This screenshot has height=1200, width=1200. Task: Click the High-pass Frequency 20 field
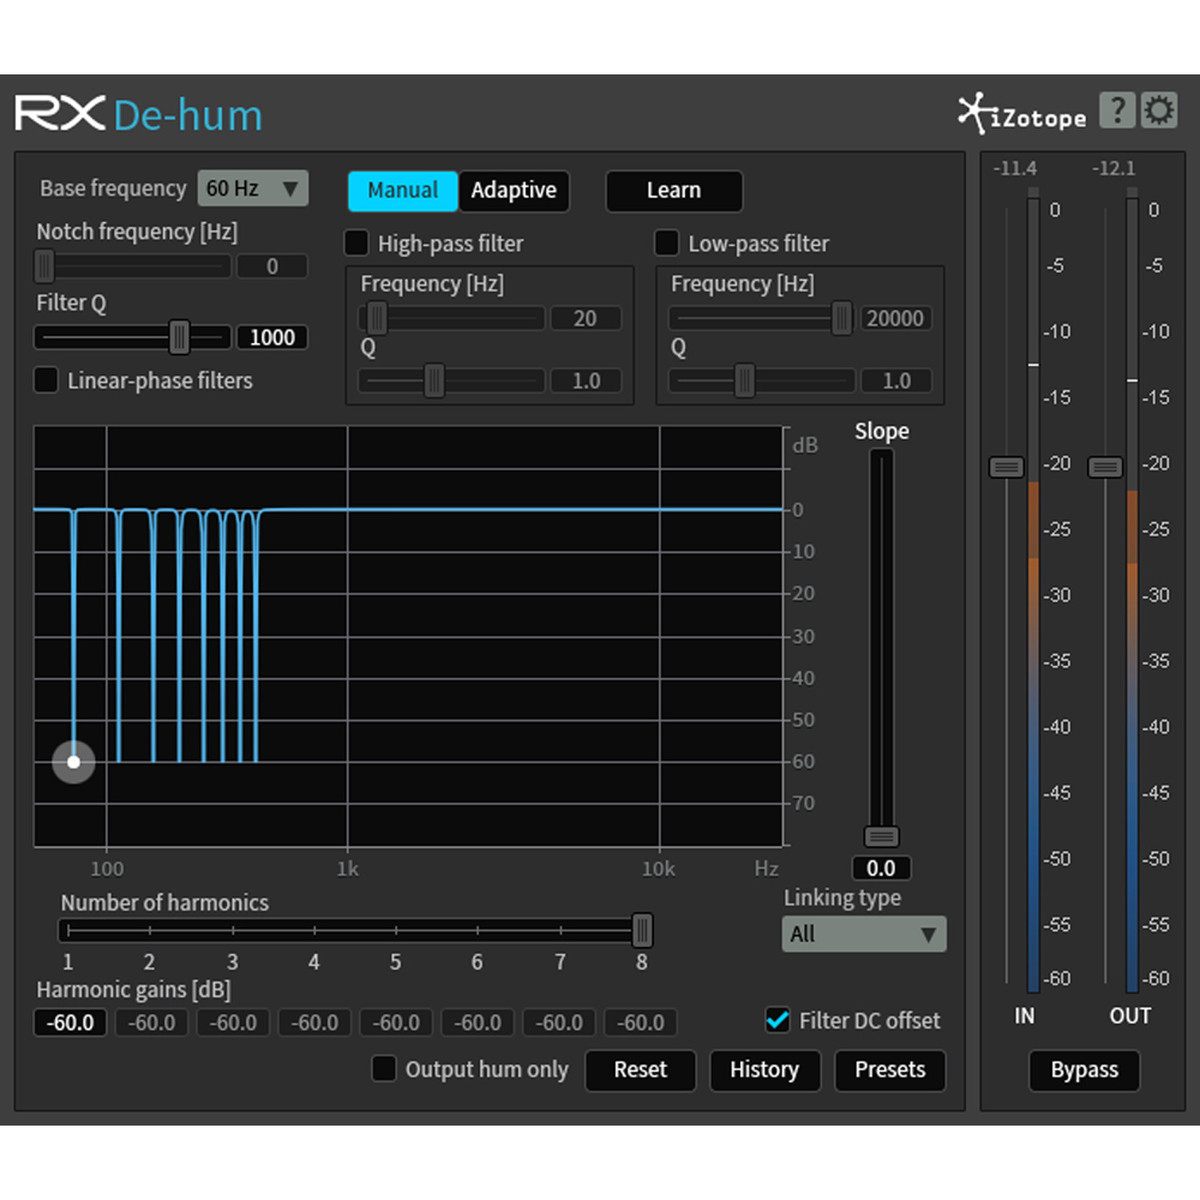[585, 318]
